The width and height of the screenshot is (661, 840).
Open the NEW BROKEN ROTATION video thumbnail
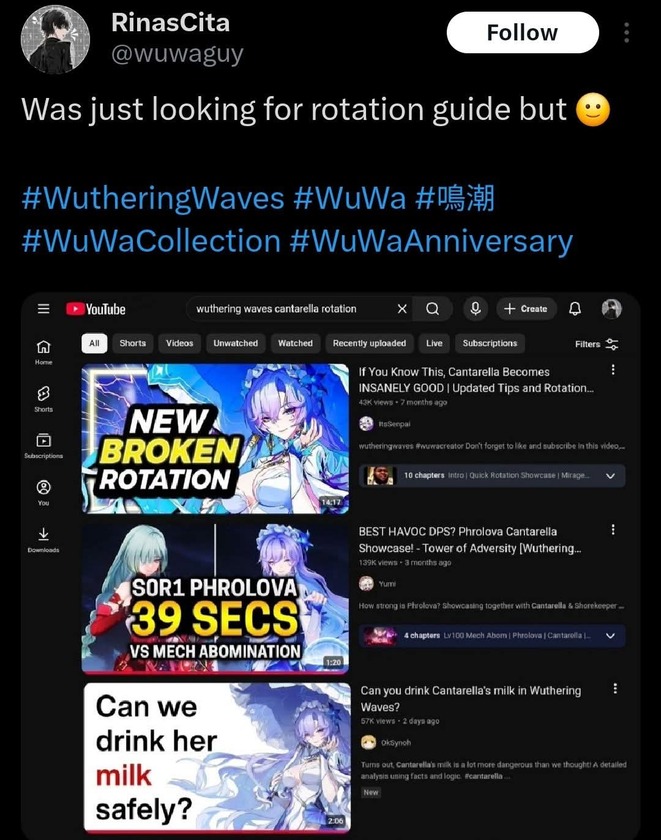click(x=215, y=438)
